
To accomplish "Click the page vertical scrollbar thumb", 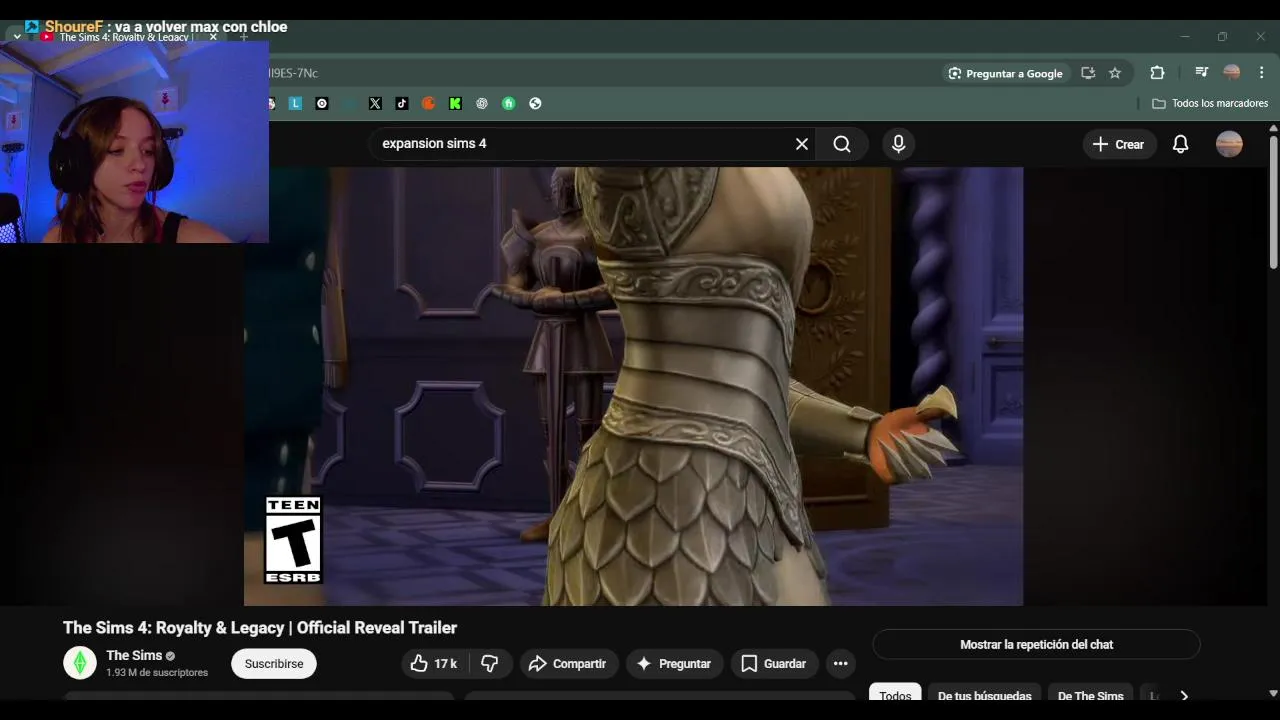I will tap(1273, 200).
